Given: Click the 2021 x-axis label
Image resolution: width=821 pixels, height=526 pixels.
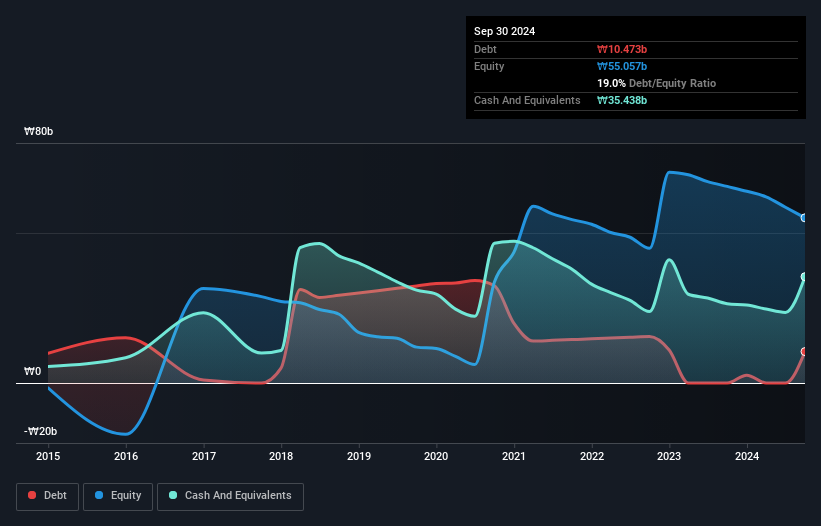Looking at the screenshot, I should tap(514, 456).
